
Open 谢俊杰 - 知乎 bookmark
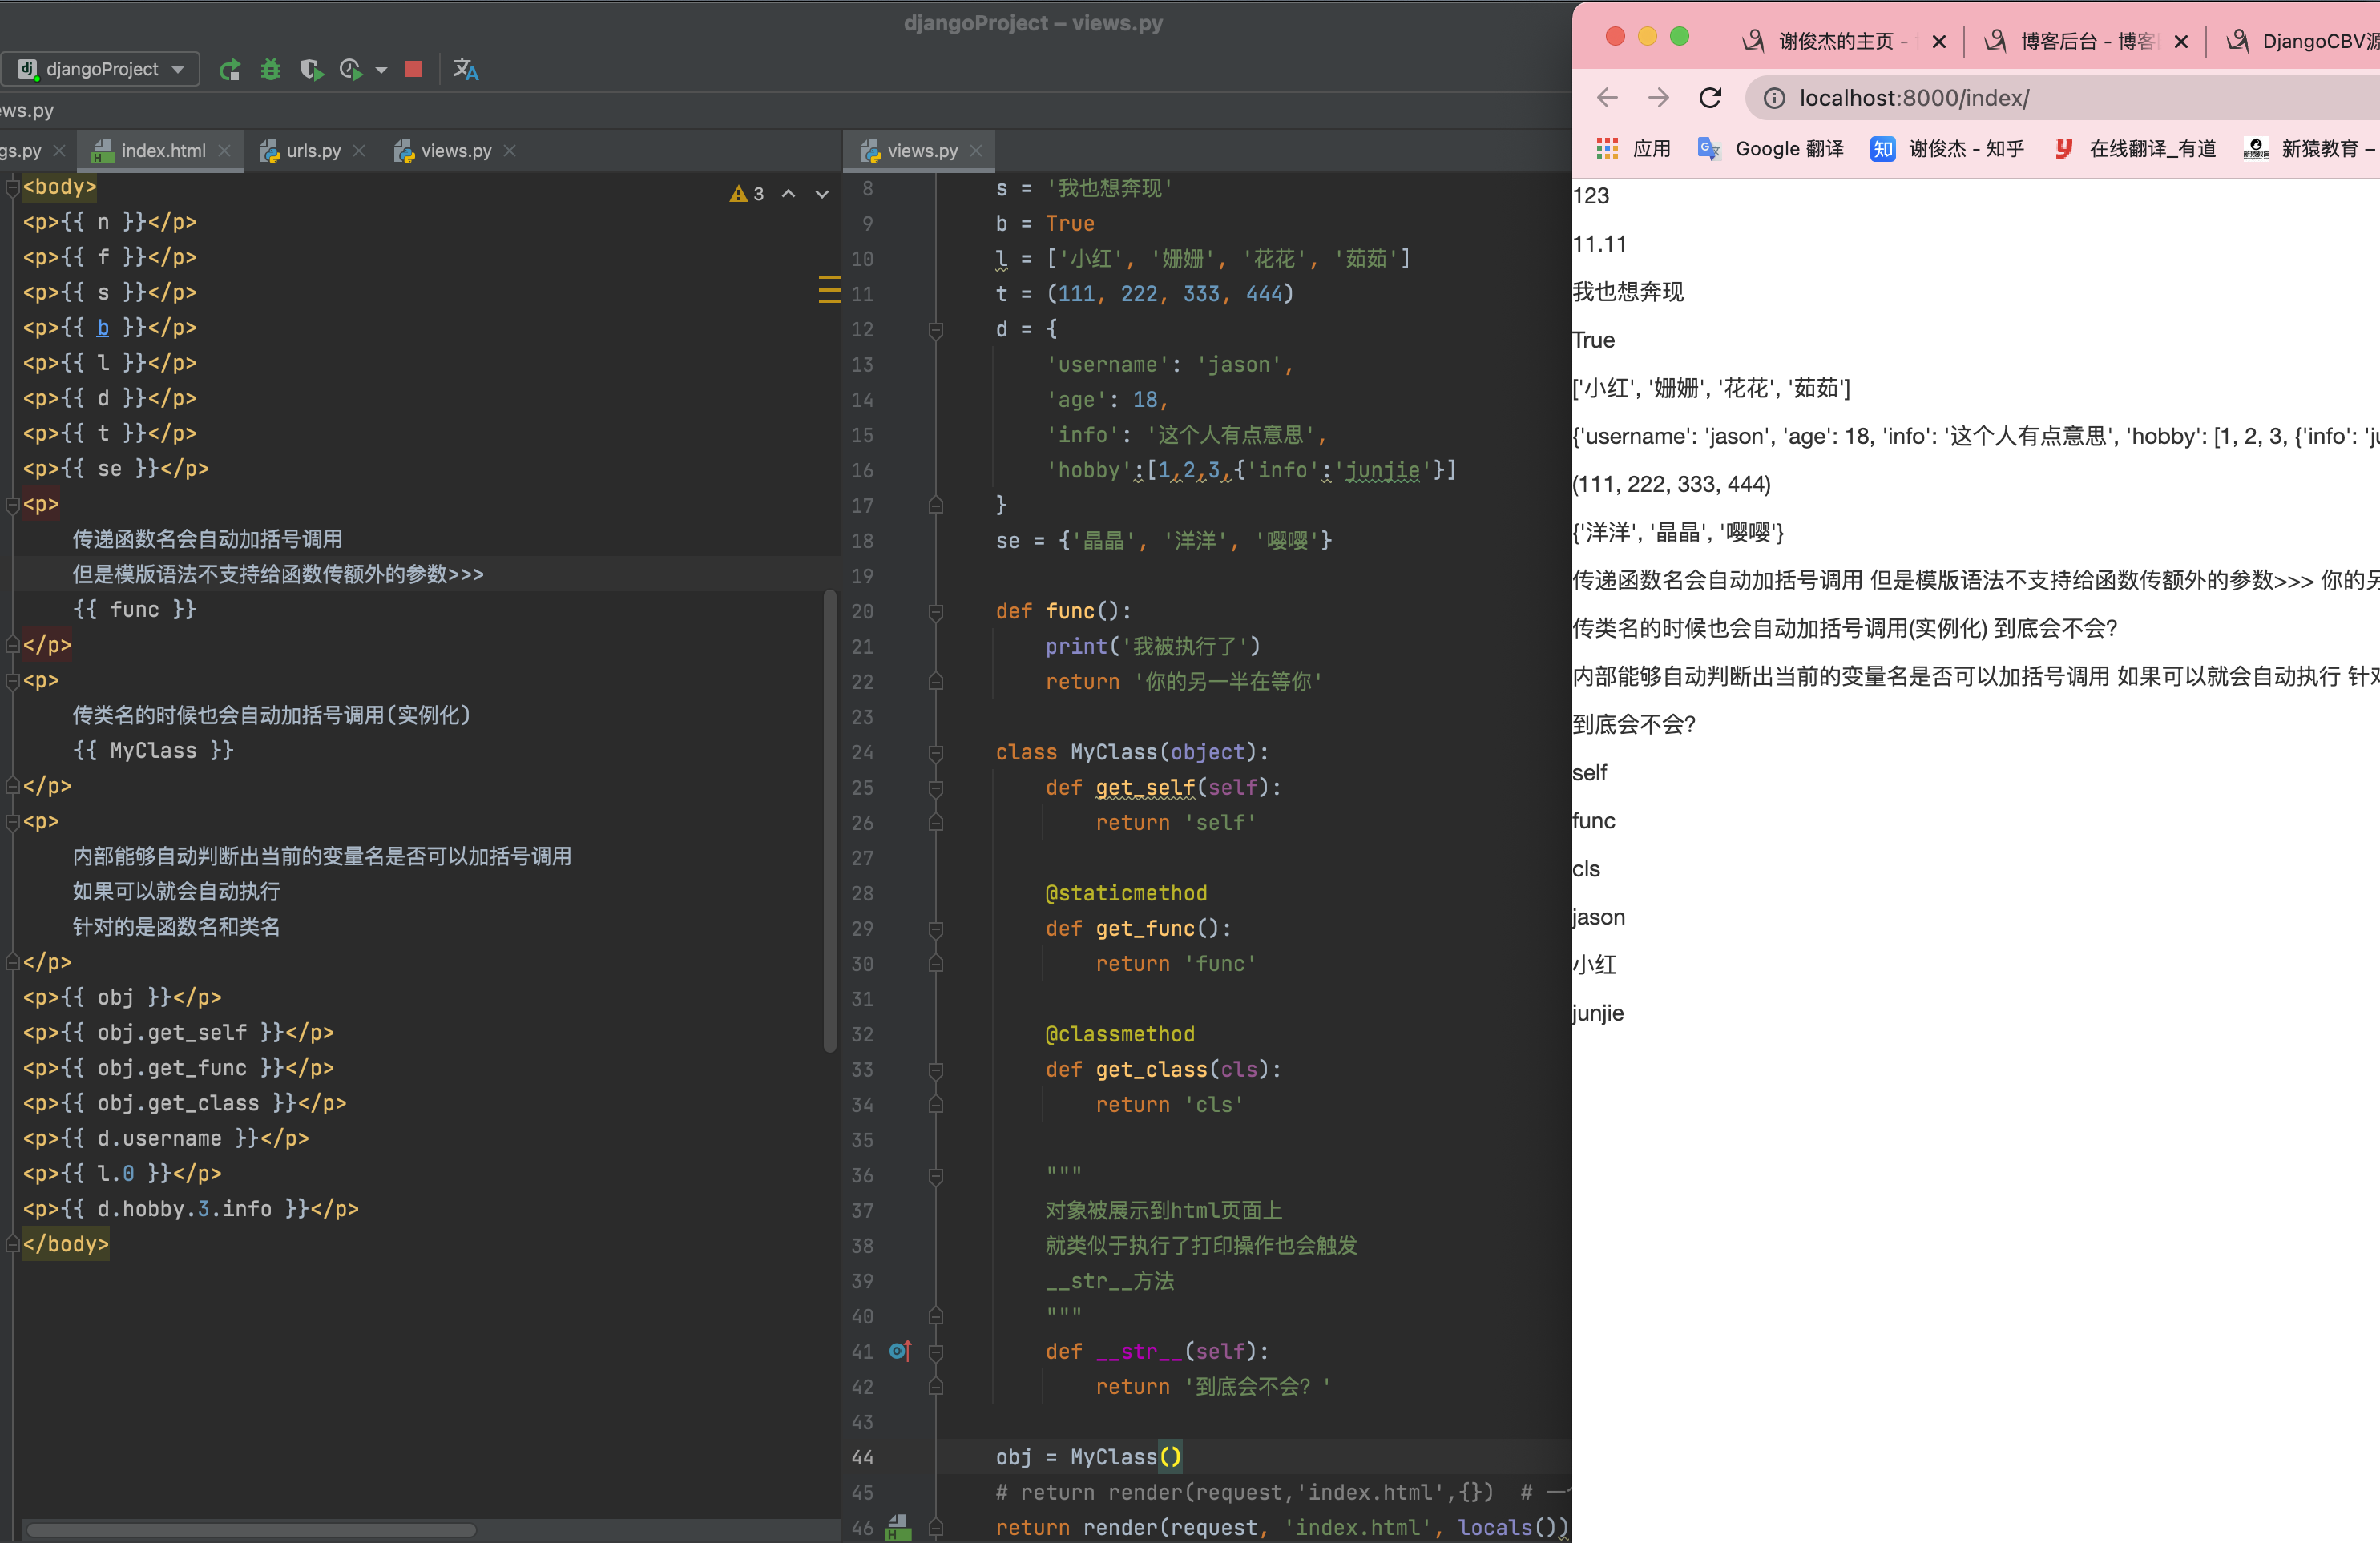pyautogui.click(x=1947, y=149)
